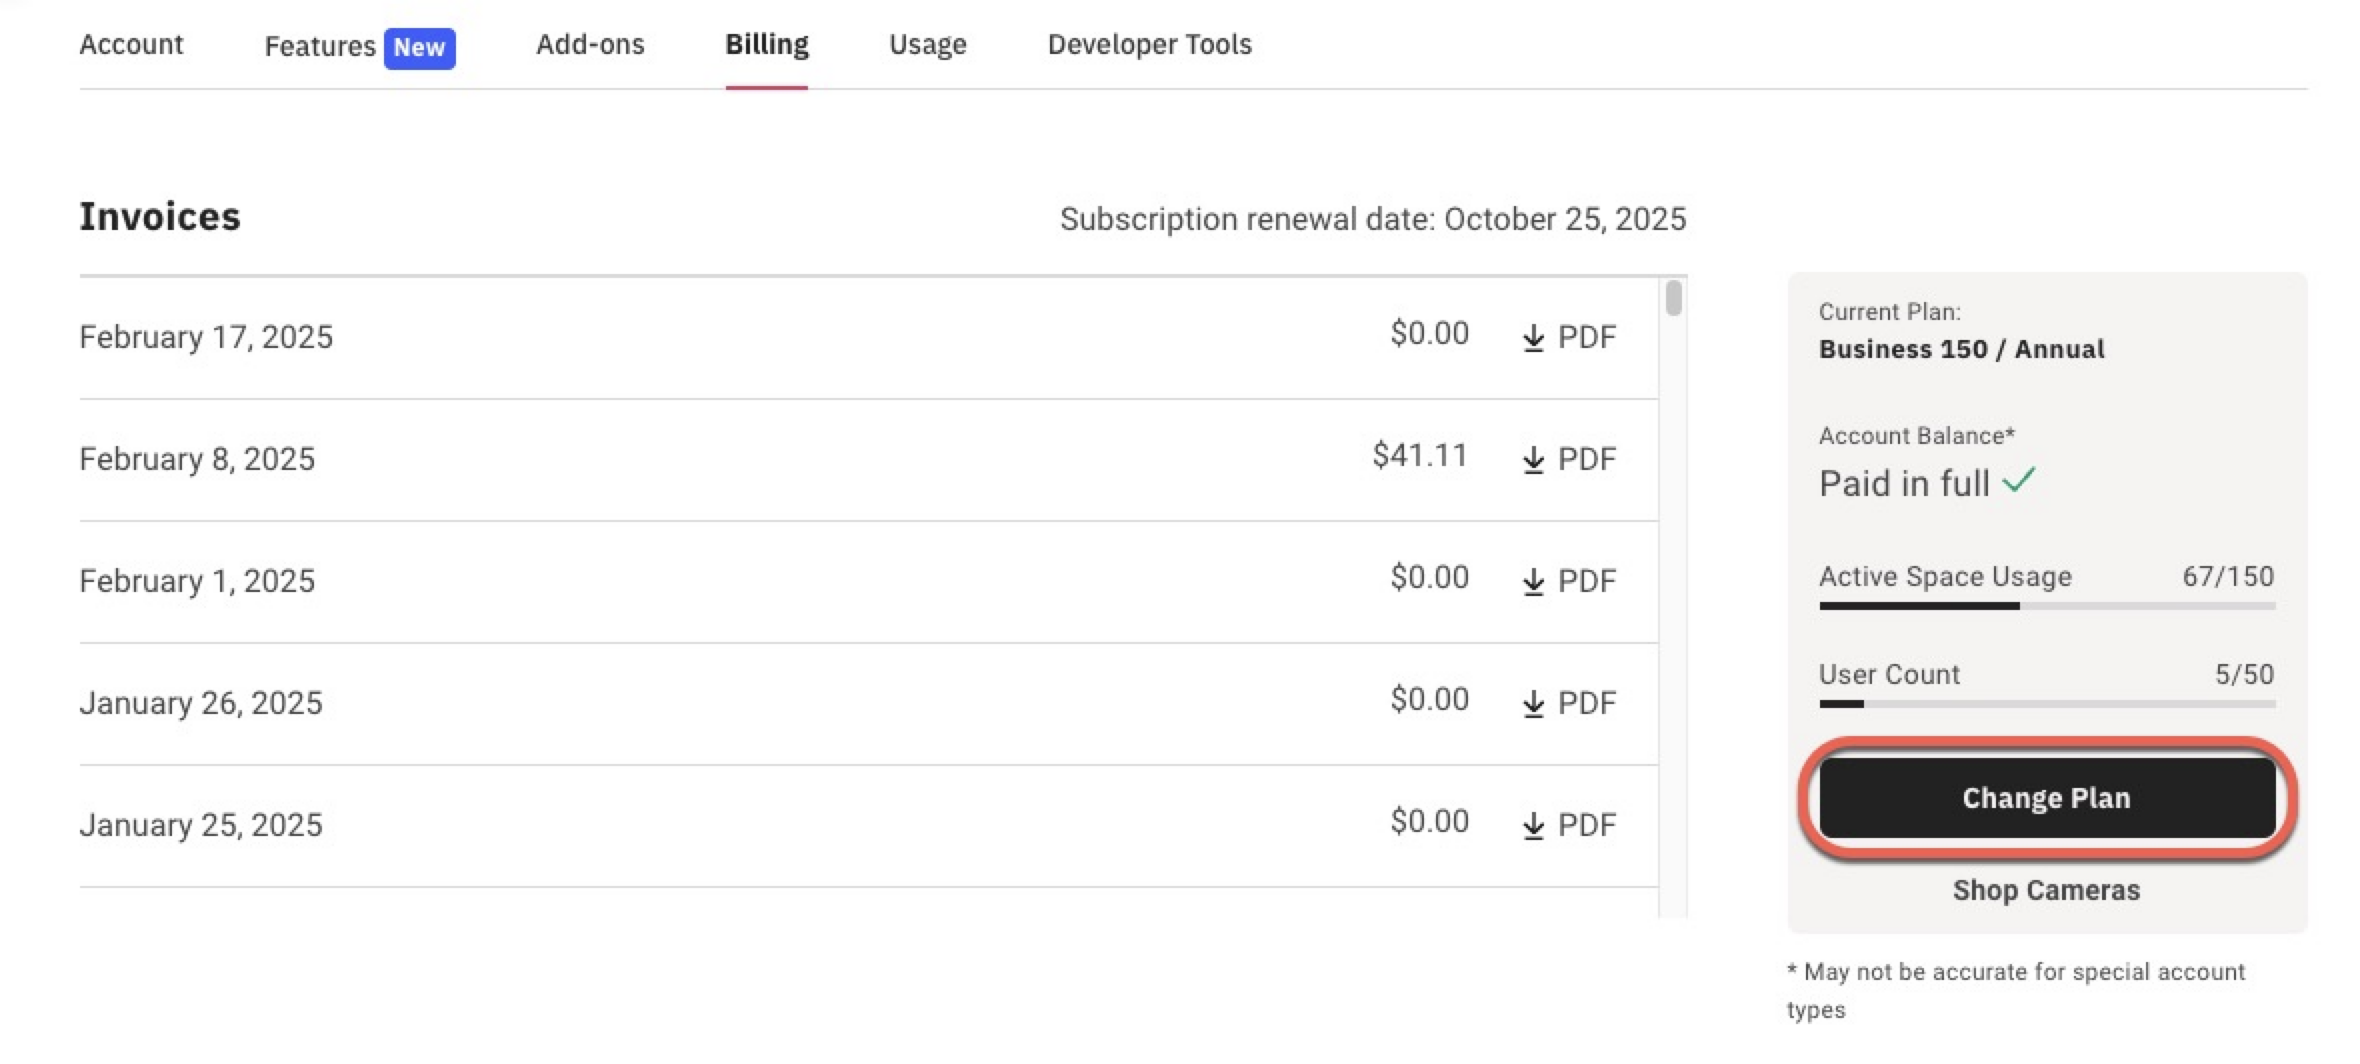Open the Shop Cameras link
Image resolution: width=2360 pixels, height=1064 pixels.
(2046, 890)
